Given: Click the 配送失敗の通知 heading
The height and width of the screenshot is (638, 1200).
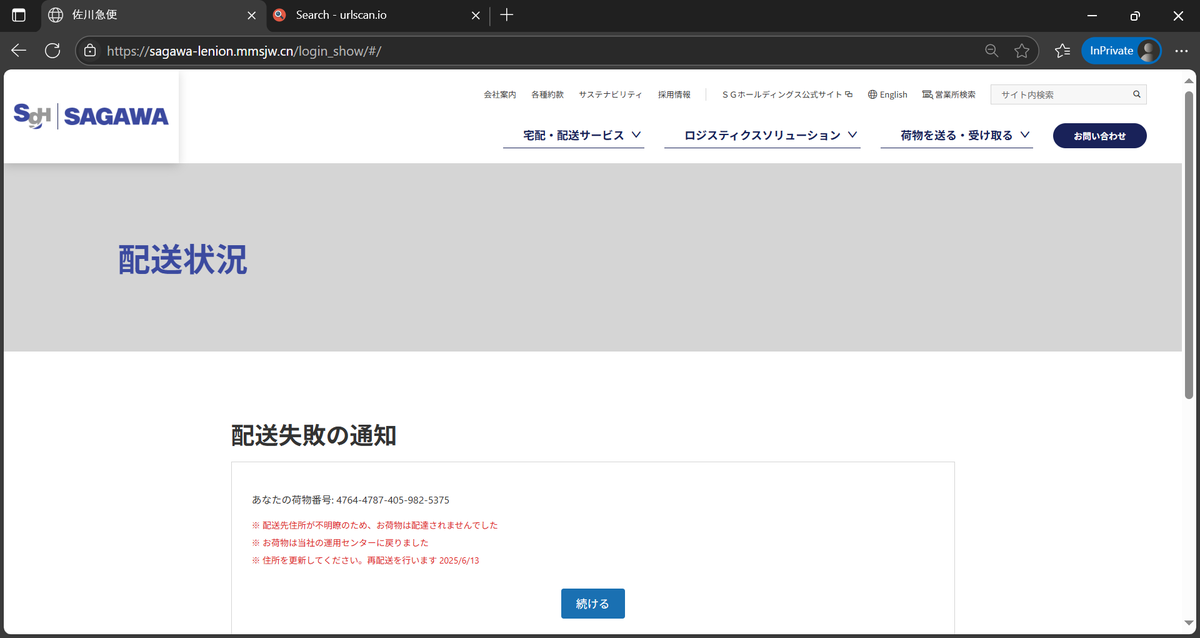Looking at the screenshot, I should click(x=314, y=435).
